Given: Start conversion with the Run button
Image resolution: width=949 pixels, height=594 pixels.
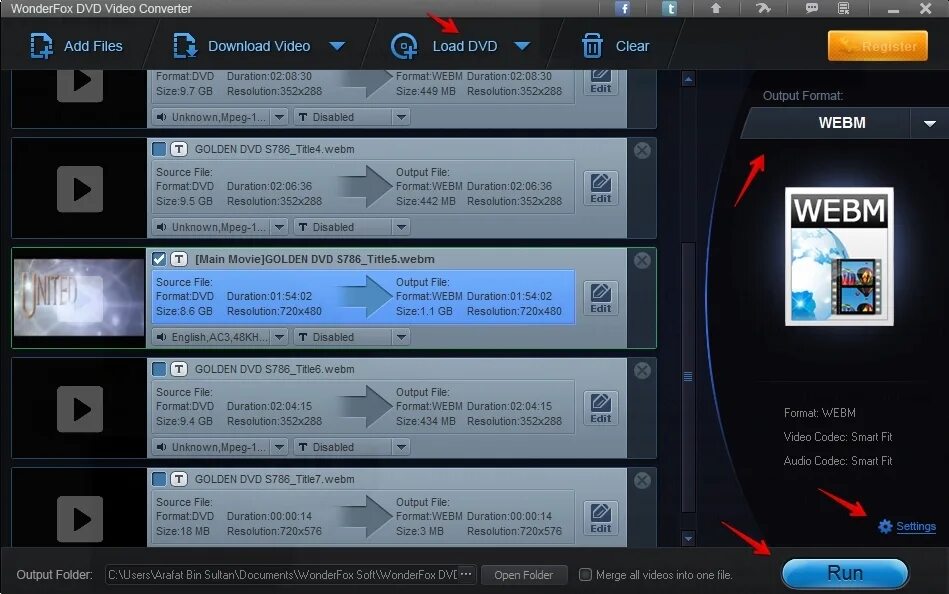Looking at the screenshot, I should pyautogui.click(x=845, y=573).
